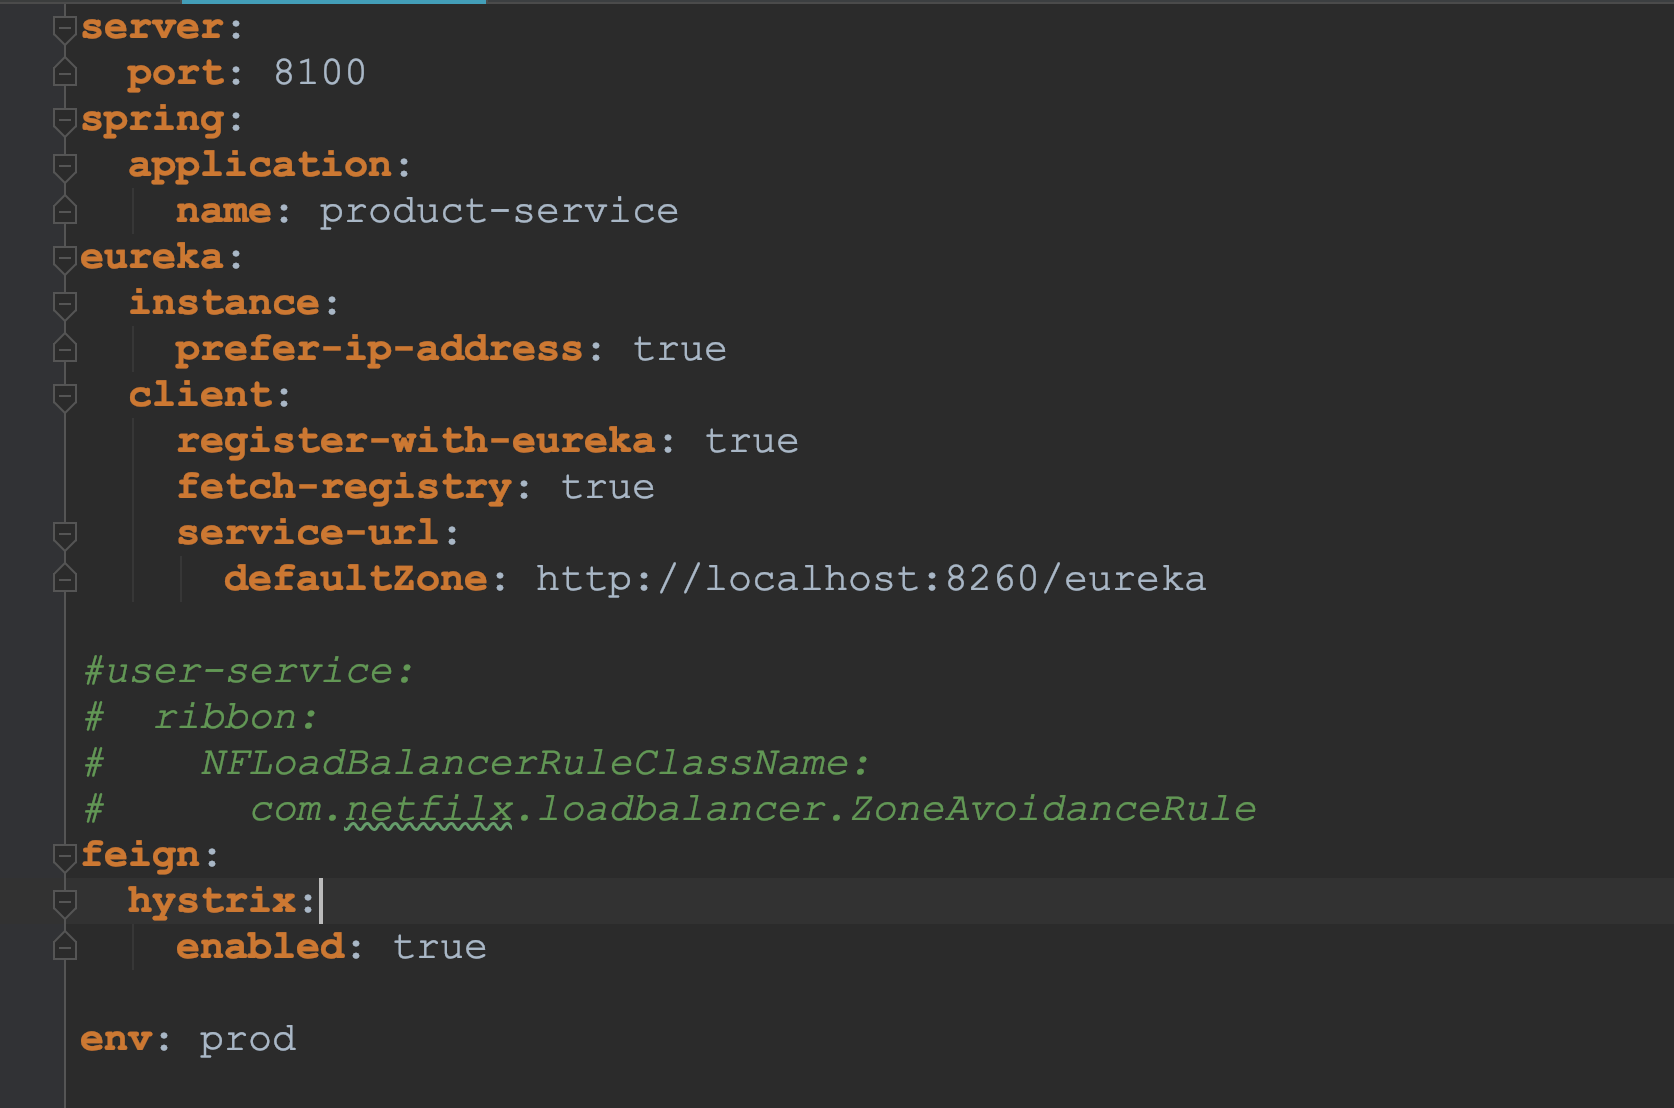Select the prefer-ip-address true value
Viewport: 1674px width, 1108px height.
click(x=680, y=349)
